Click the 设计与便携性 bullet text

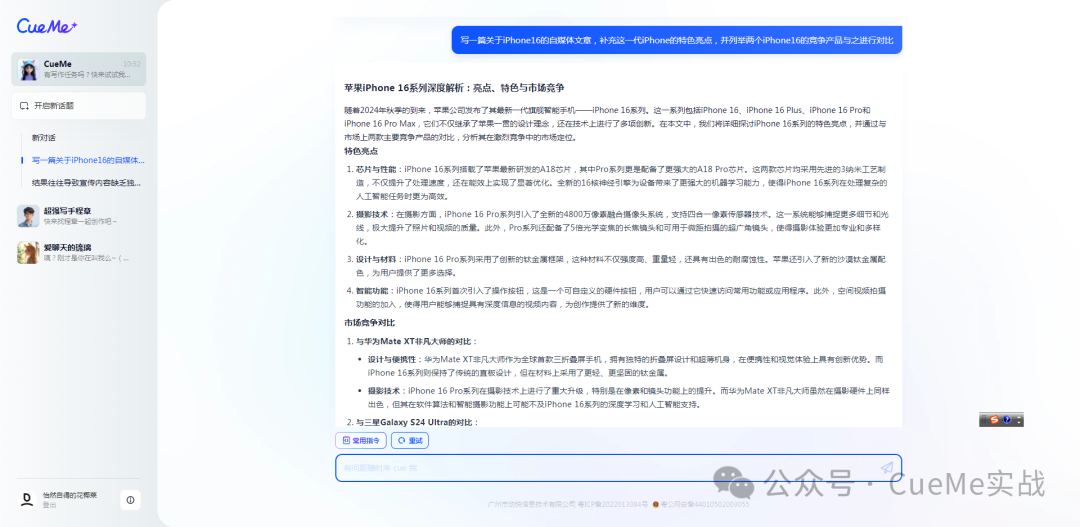[x=625, y=366]
